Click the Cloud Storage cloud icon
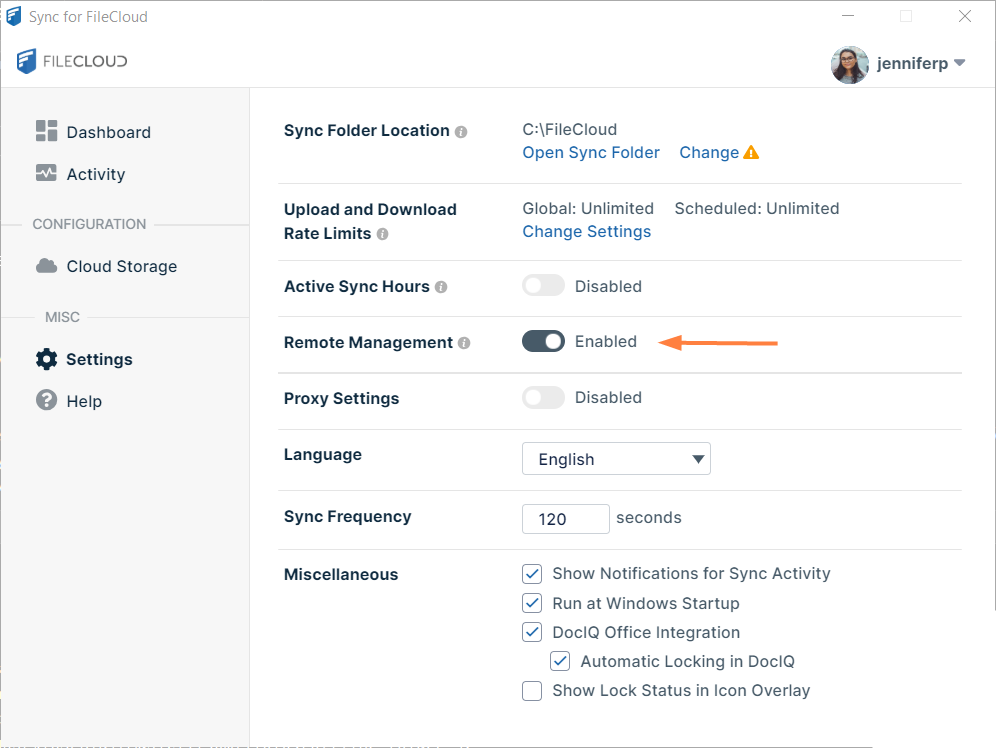996x748 pixels. point(46,265)
